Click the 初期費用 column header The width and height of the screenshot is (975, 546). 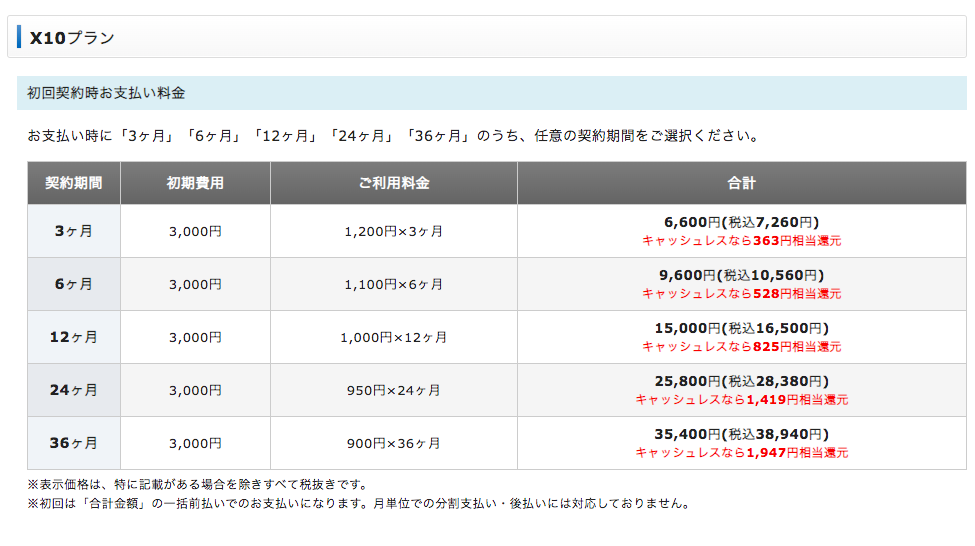pyautogui.click(x=195, y=183)
